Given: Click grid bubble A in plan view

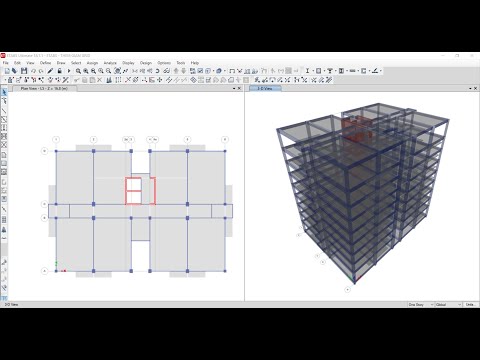Looking at the screenshot, I should [45, 271].
